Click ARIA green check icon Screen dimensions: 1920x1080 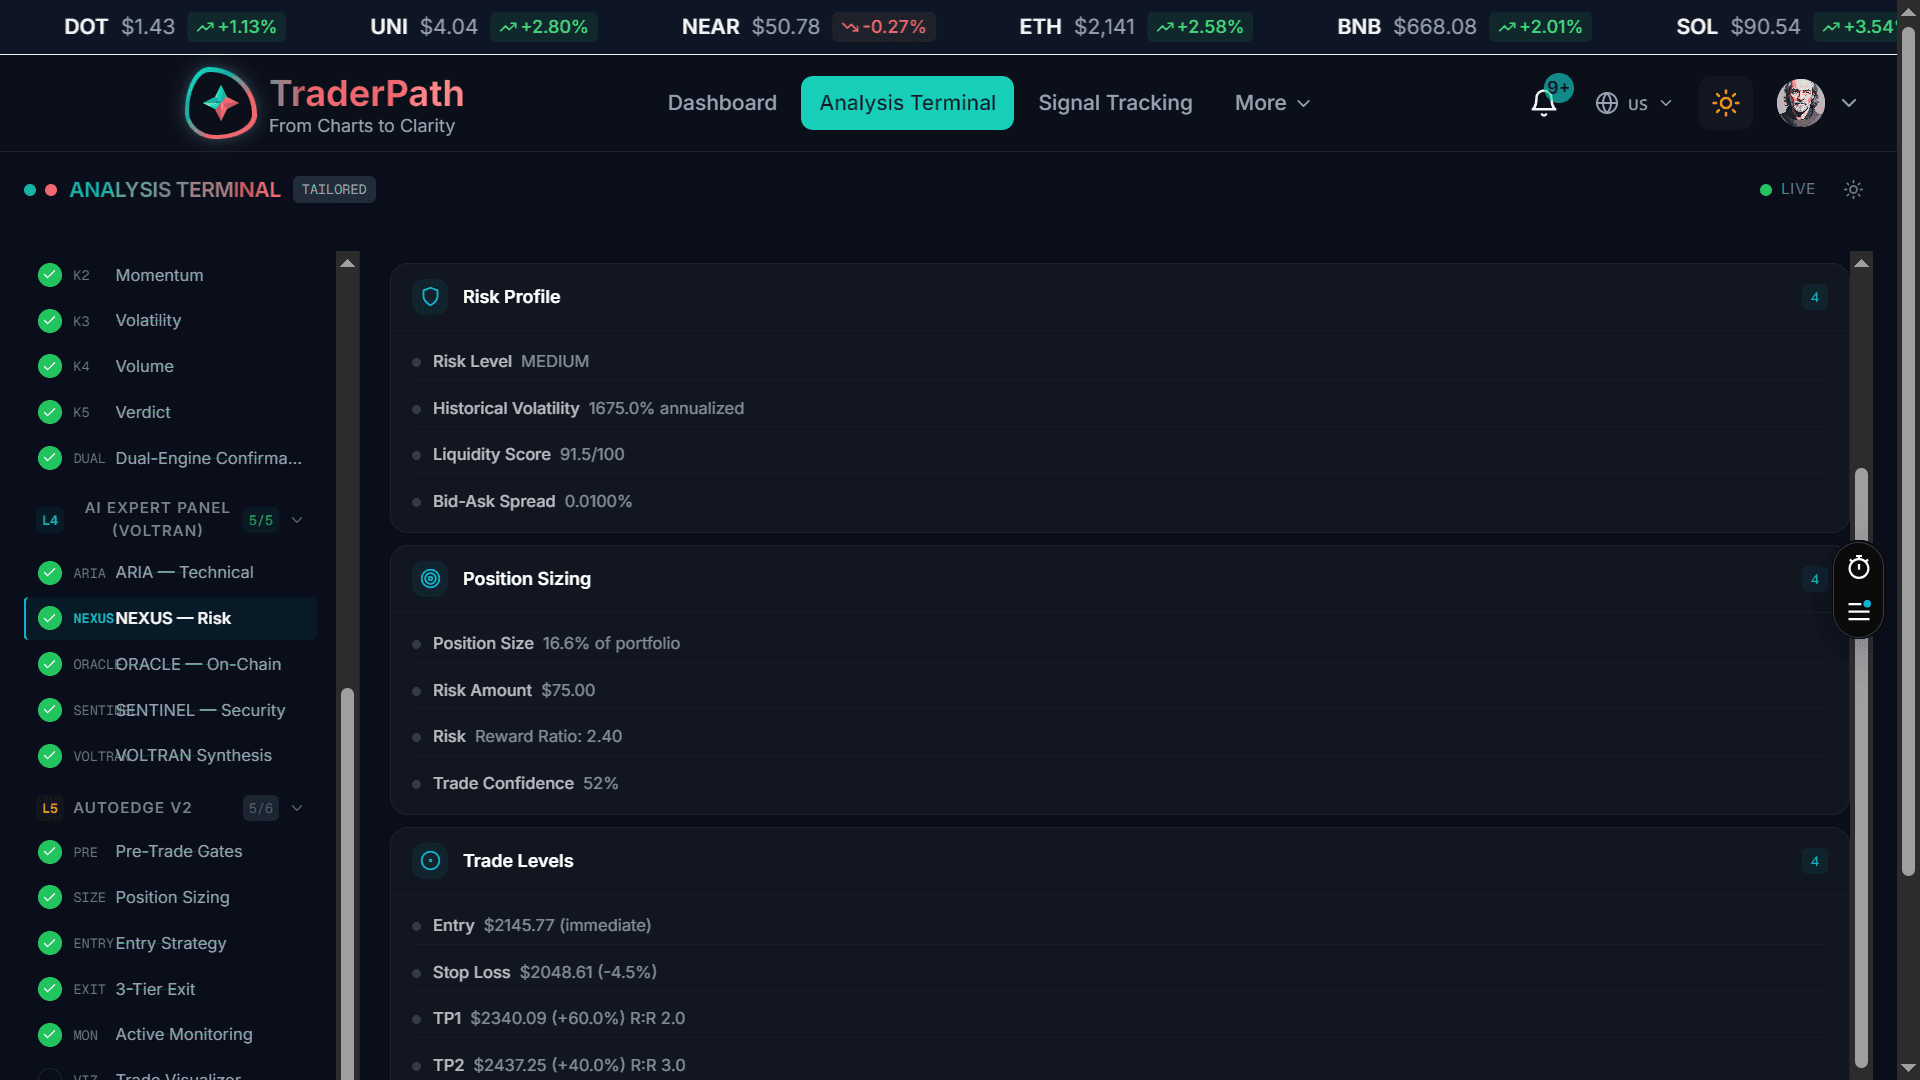coord(50,572)
